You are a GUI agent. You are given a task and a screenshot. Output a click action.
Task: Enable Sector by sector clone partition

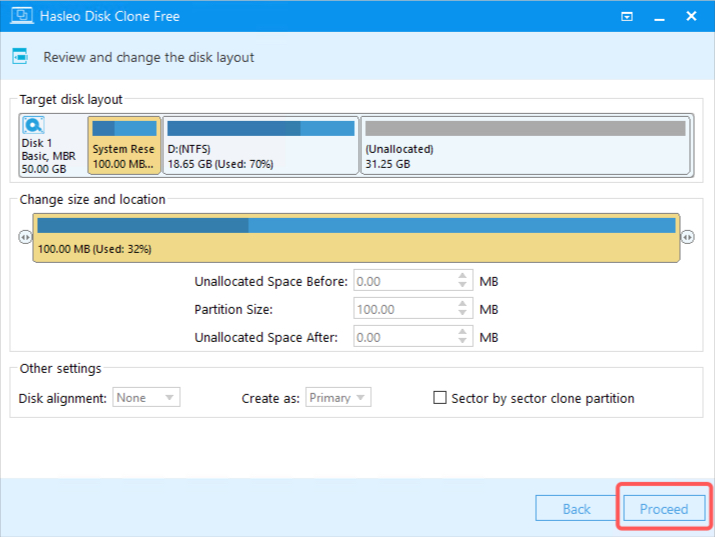(440, 398)
